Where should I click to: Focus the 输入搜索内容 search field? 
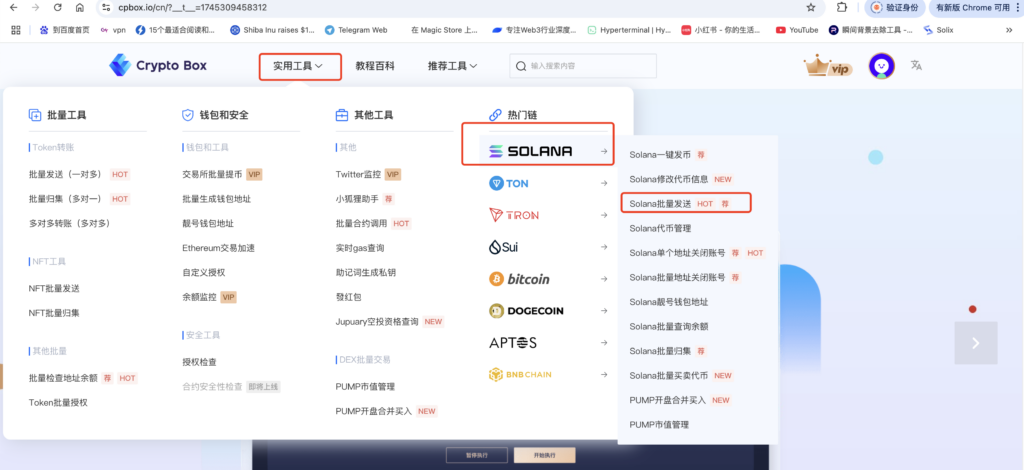583,66
